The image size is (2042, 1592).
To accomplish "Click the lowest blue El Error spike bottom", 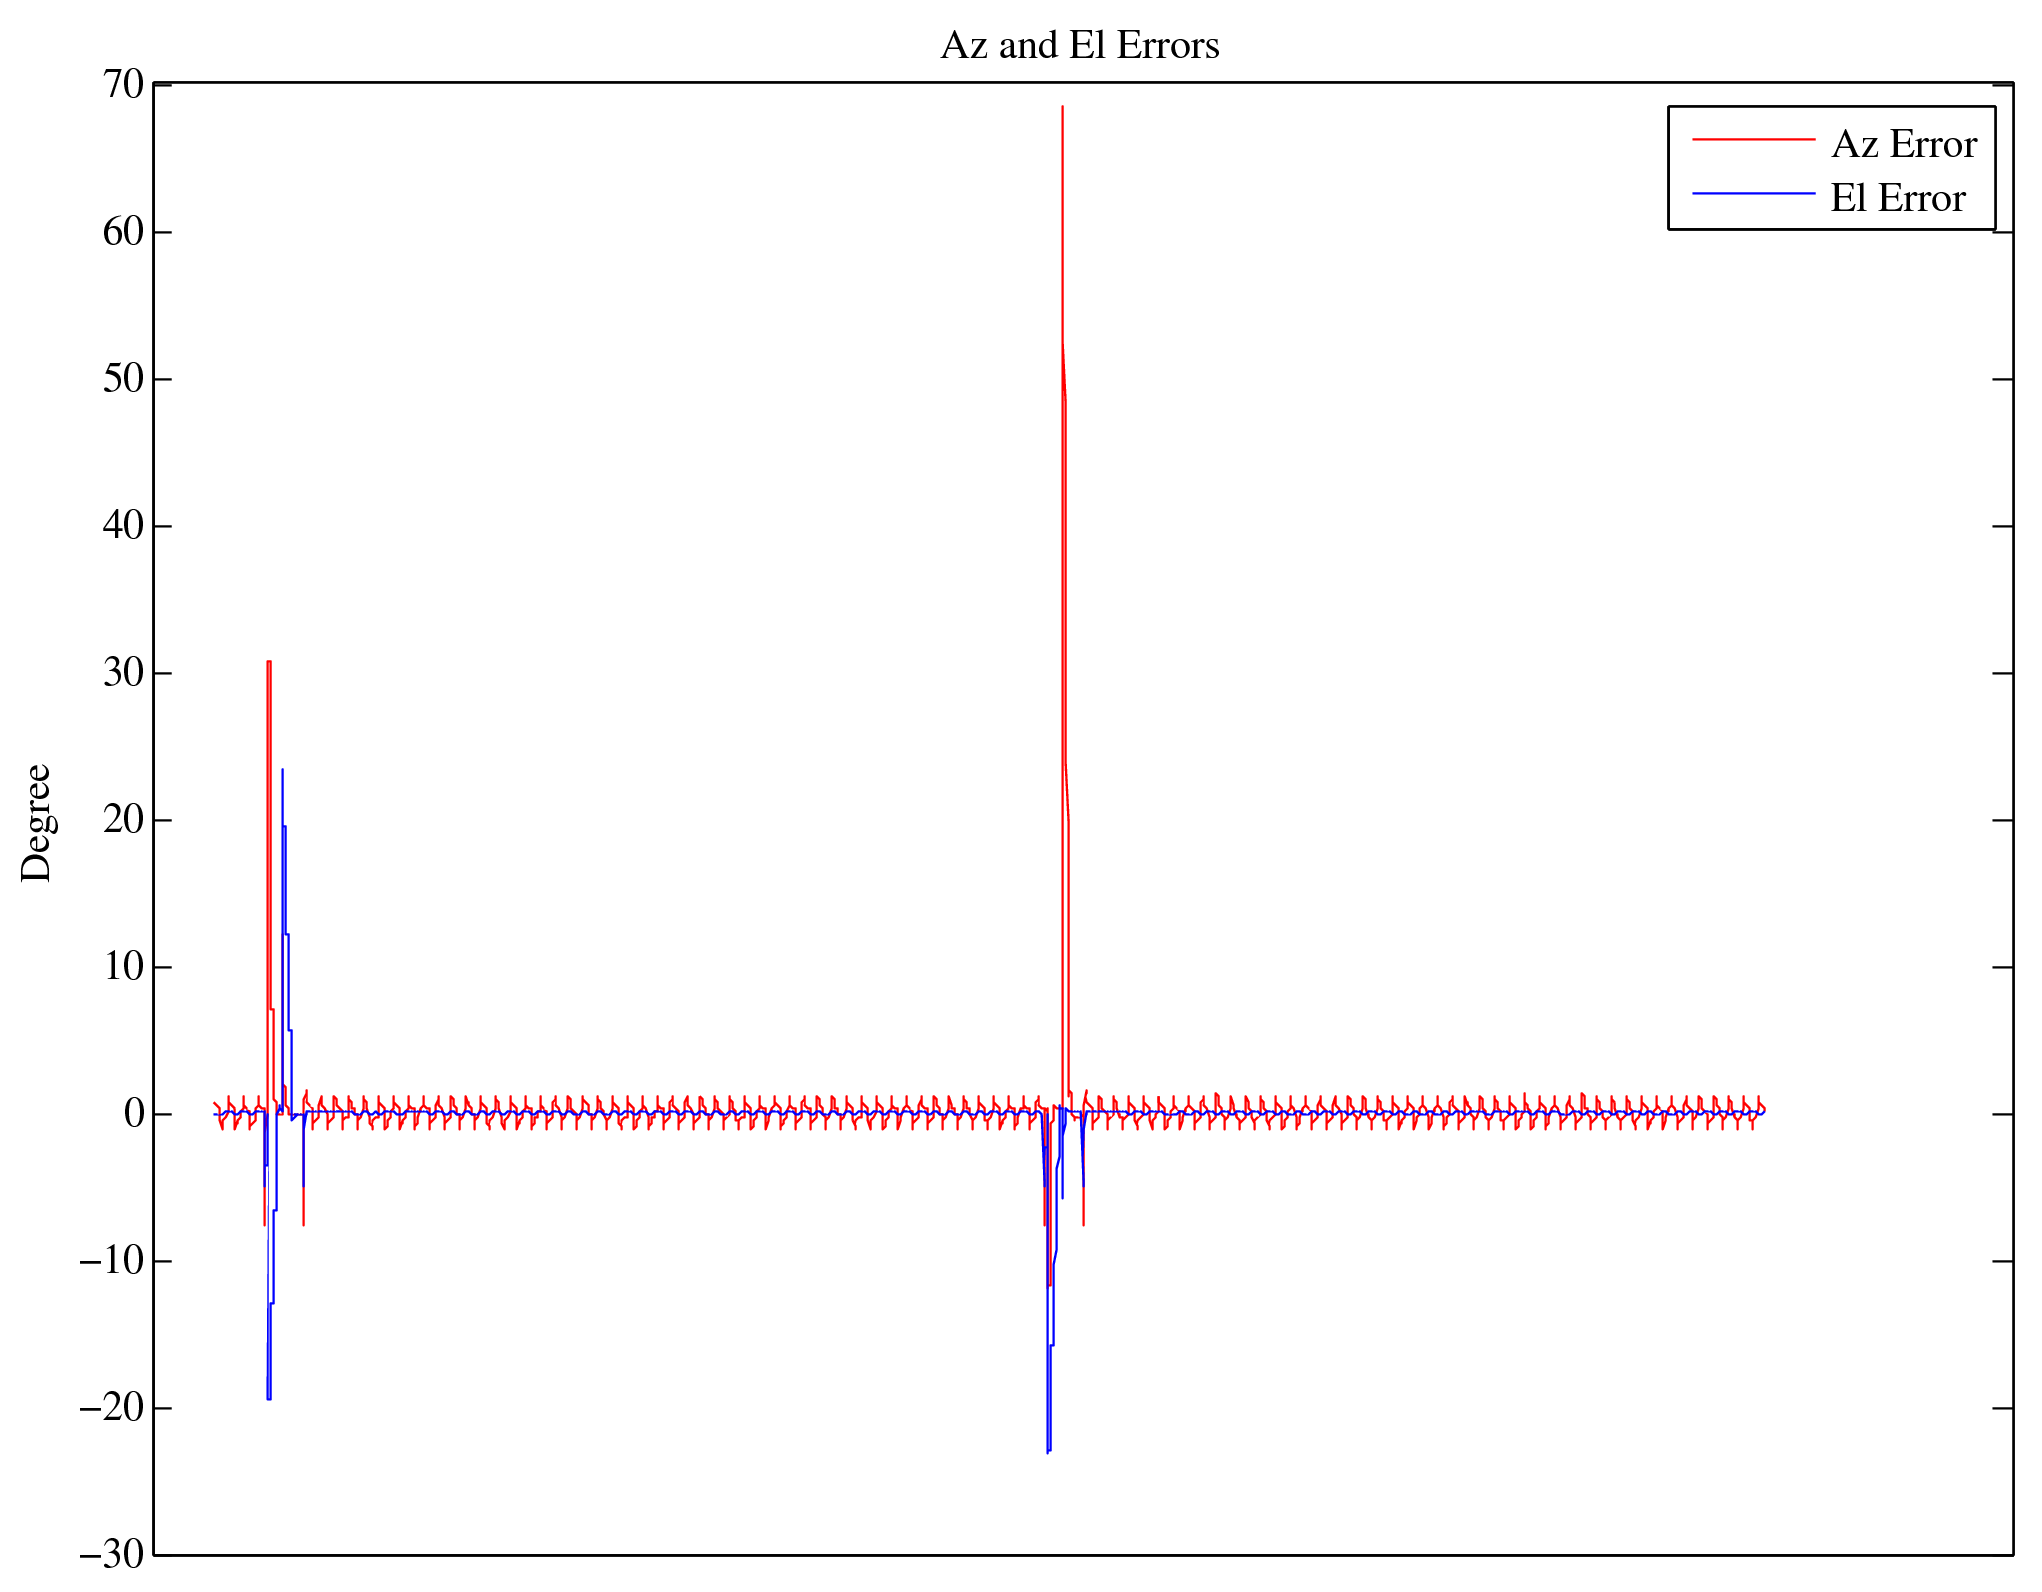I will pyautogui.click(x=1047, y=1451).
